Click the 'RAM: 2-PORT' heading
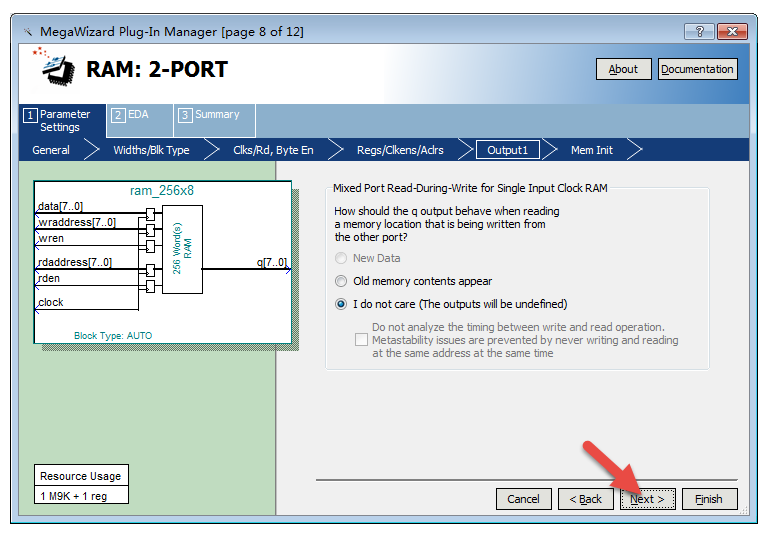 pyautogui.click(x=157, y=69)
